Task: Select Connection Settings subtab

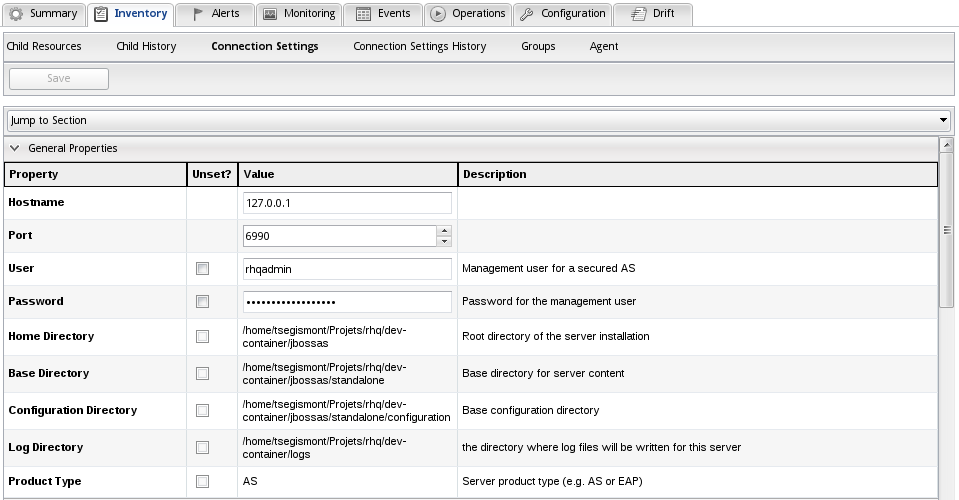Action: [265, 46]
